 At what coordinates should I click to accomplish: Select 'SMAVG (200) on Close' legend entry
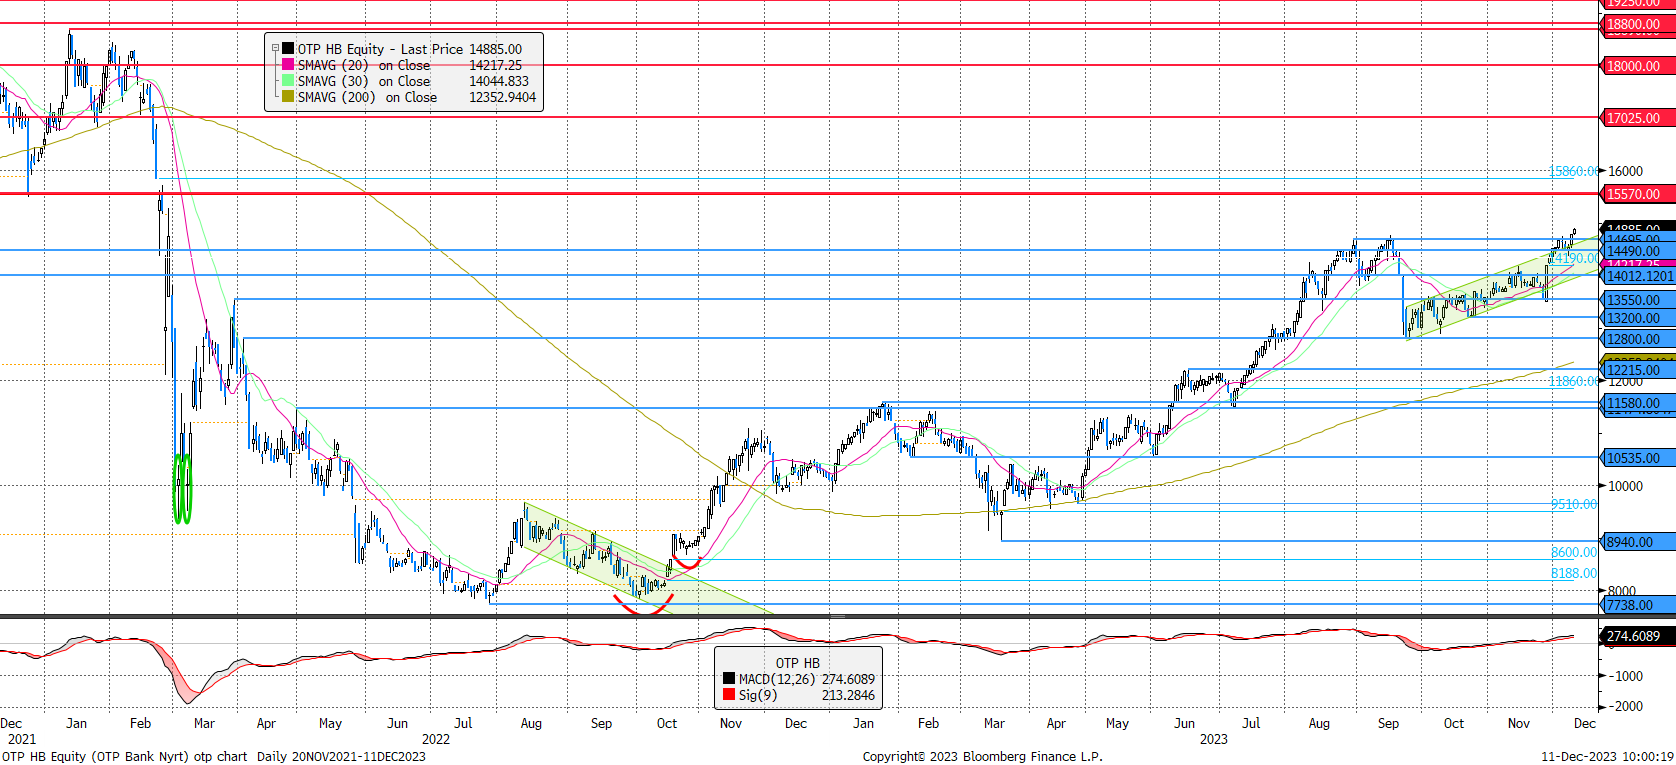[367, 97]
